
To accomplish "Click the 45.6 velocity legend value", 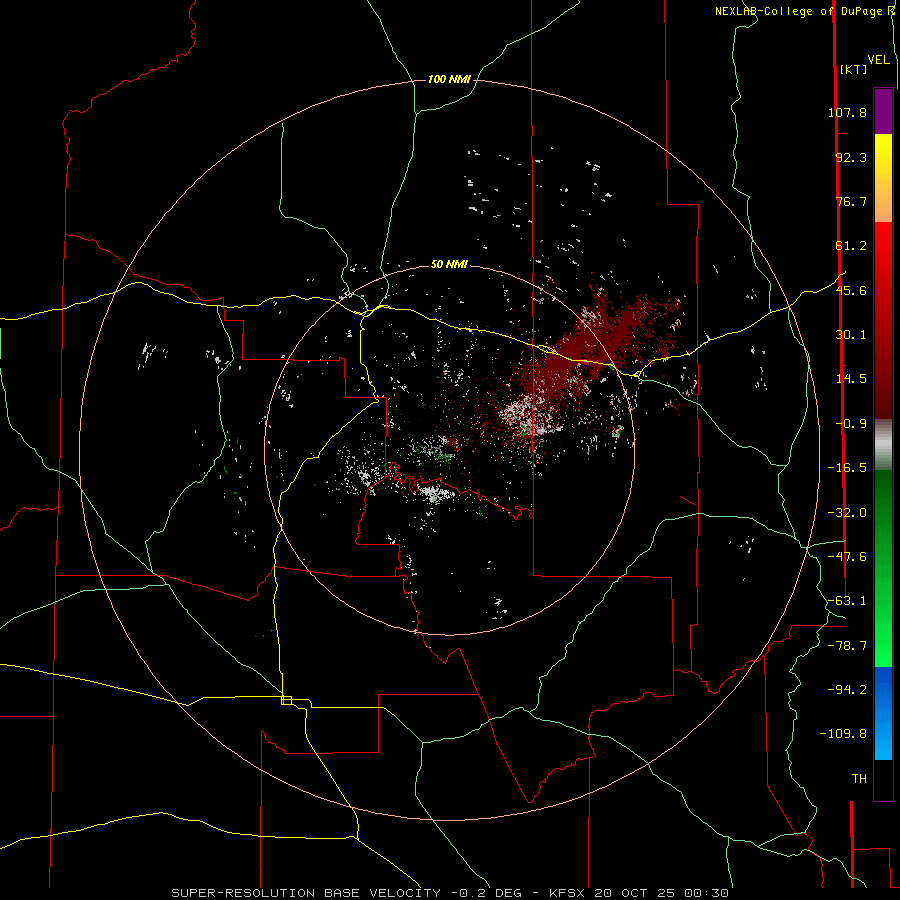I will click(x=851, y=290).
